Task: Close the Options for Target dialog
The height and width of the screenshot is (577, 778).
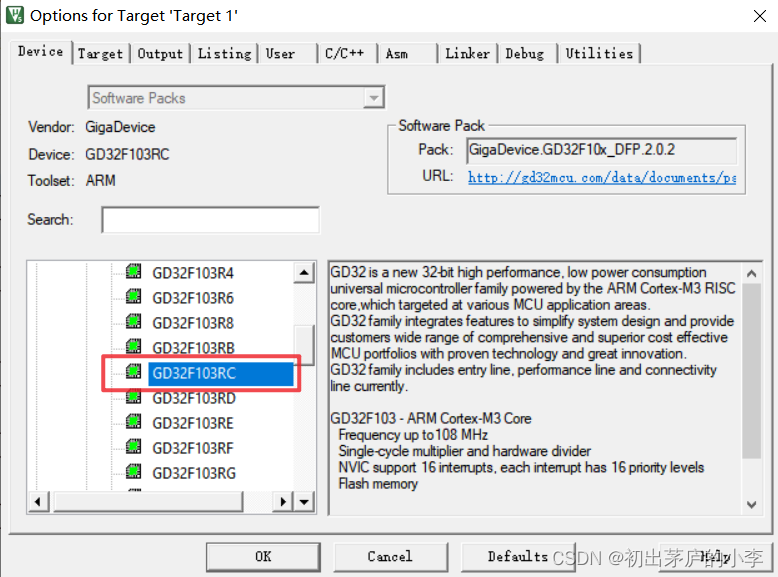Action: click(x=760, y=16)
